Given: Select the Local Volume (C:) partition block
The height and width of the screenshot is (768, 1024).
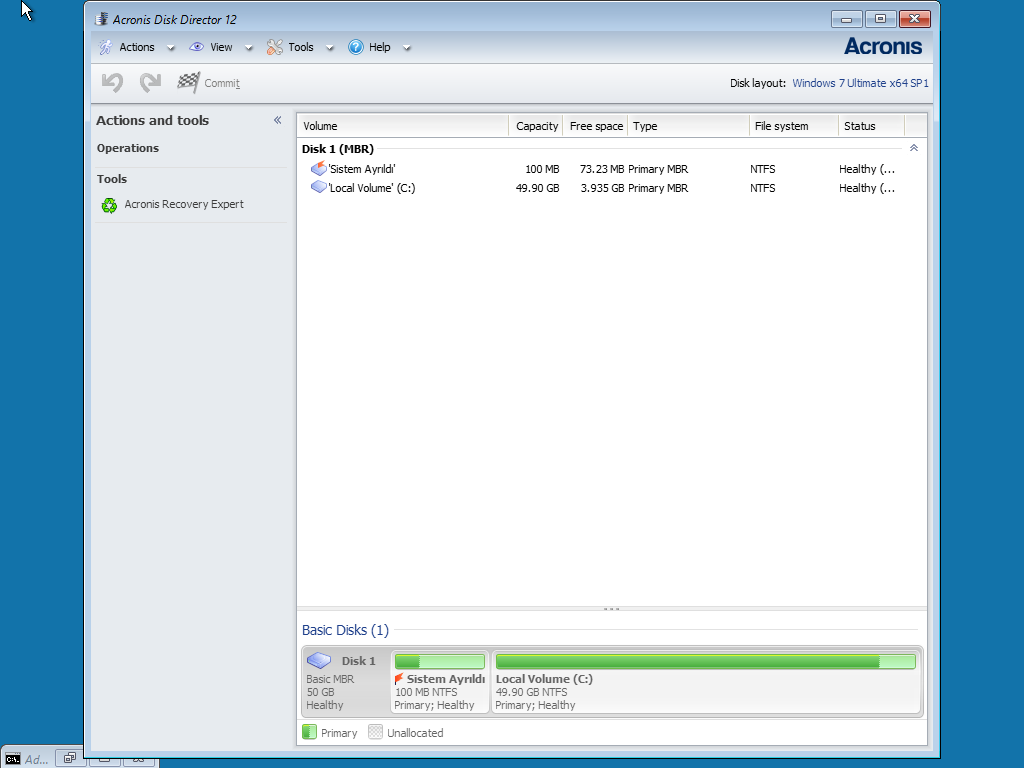Looking at the screenshot, I should point(706,681).
